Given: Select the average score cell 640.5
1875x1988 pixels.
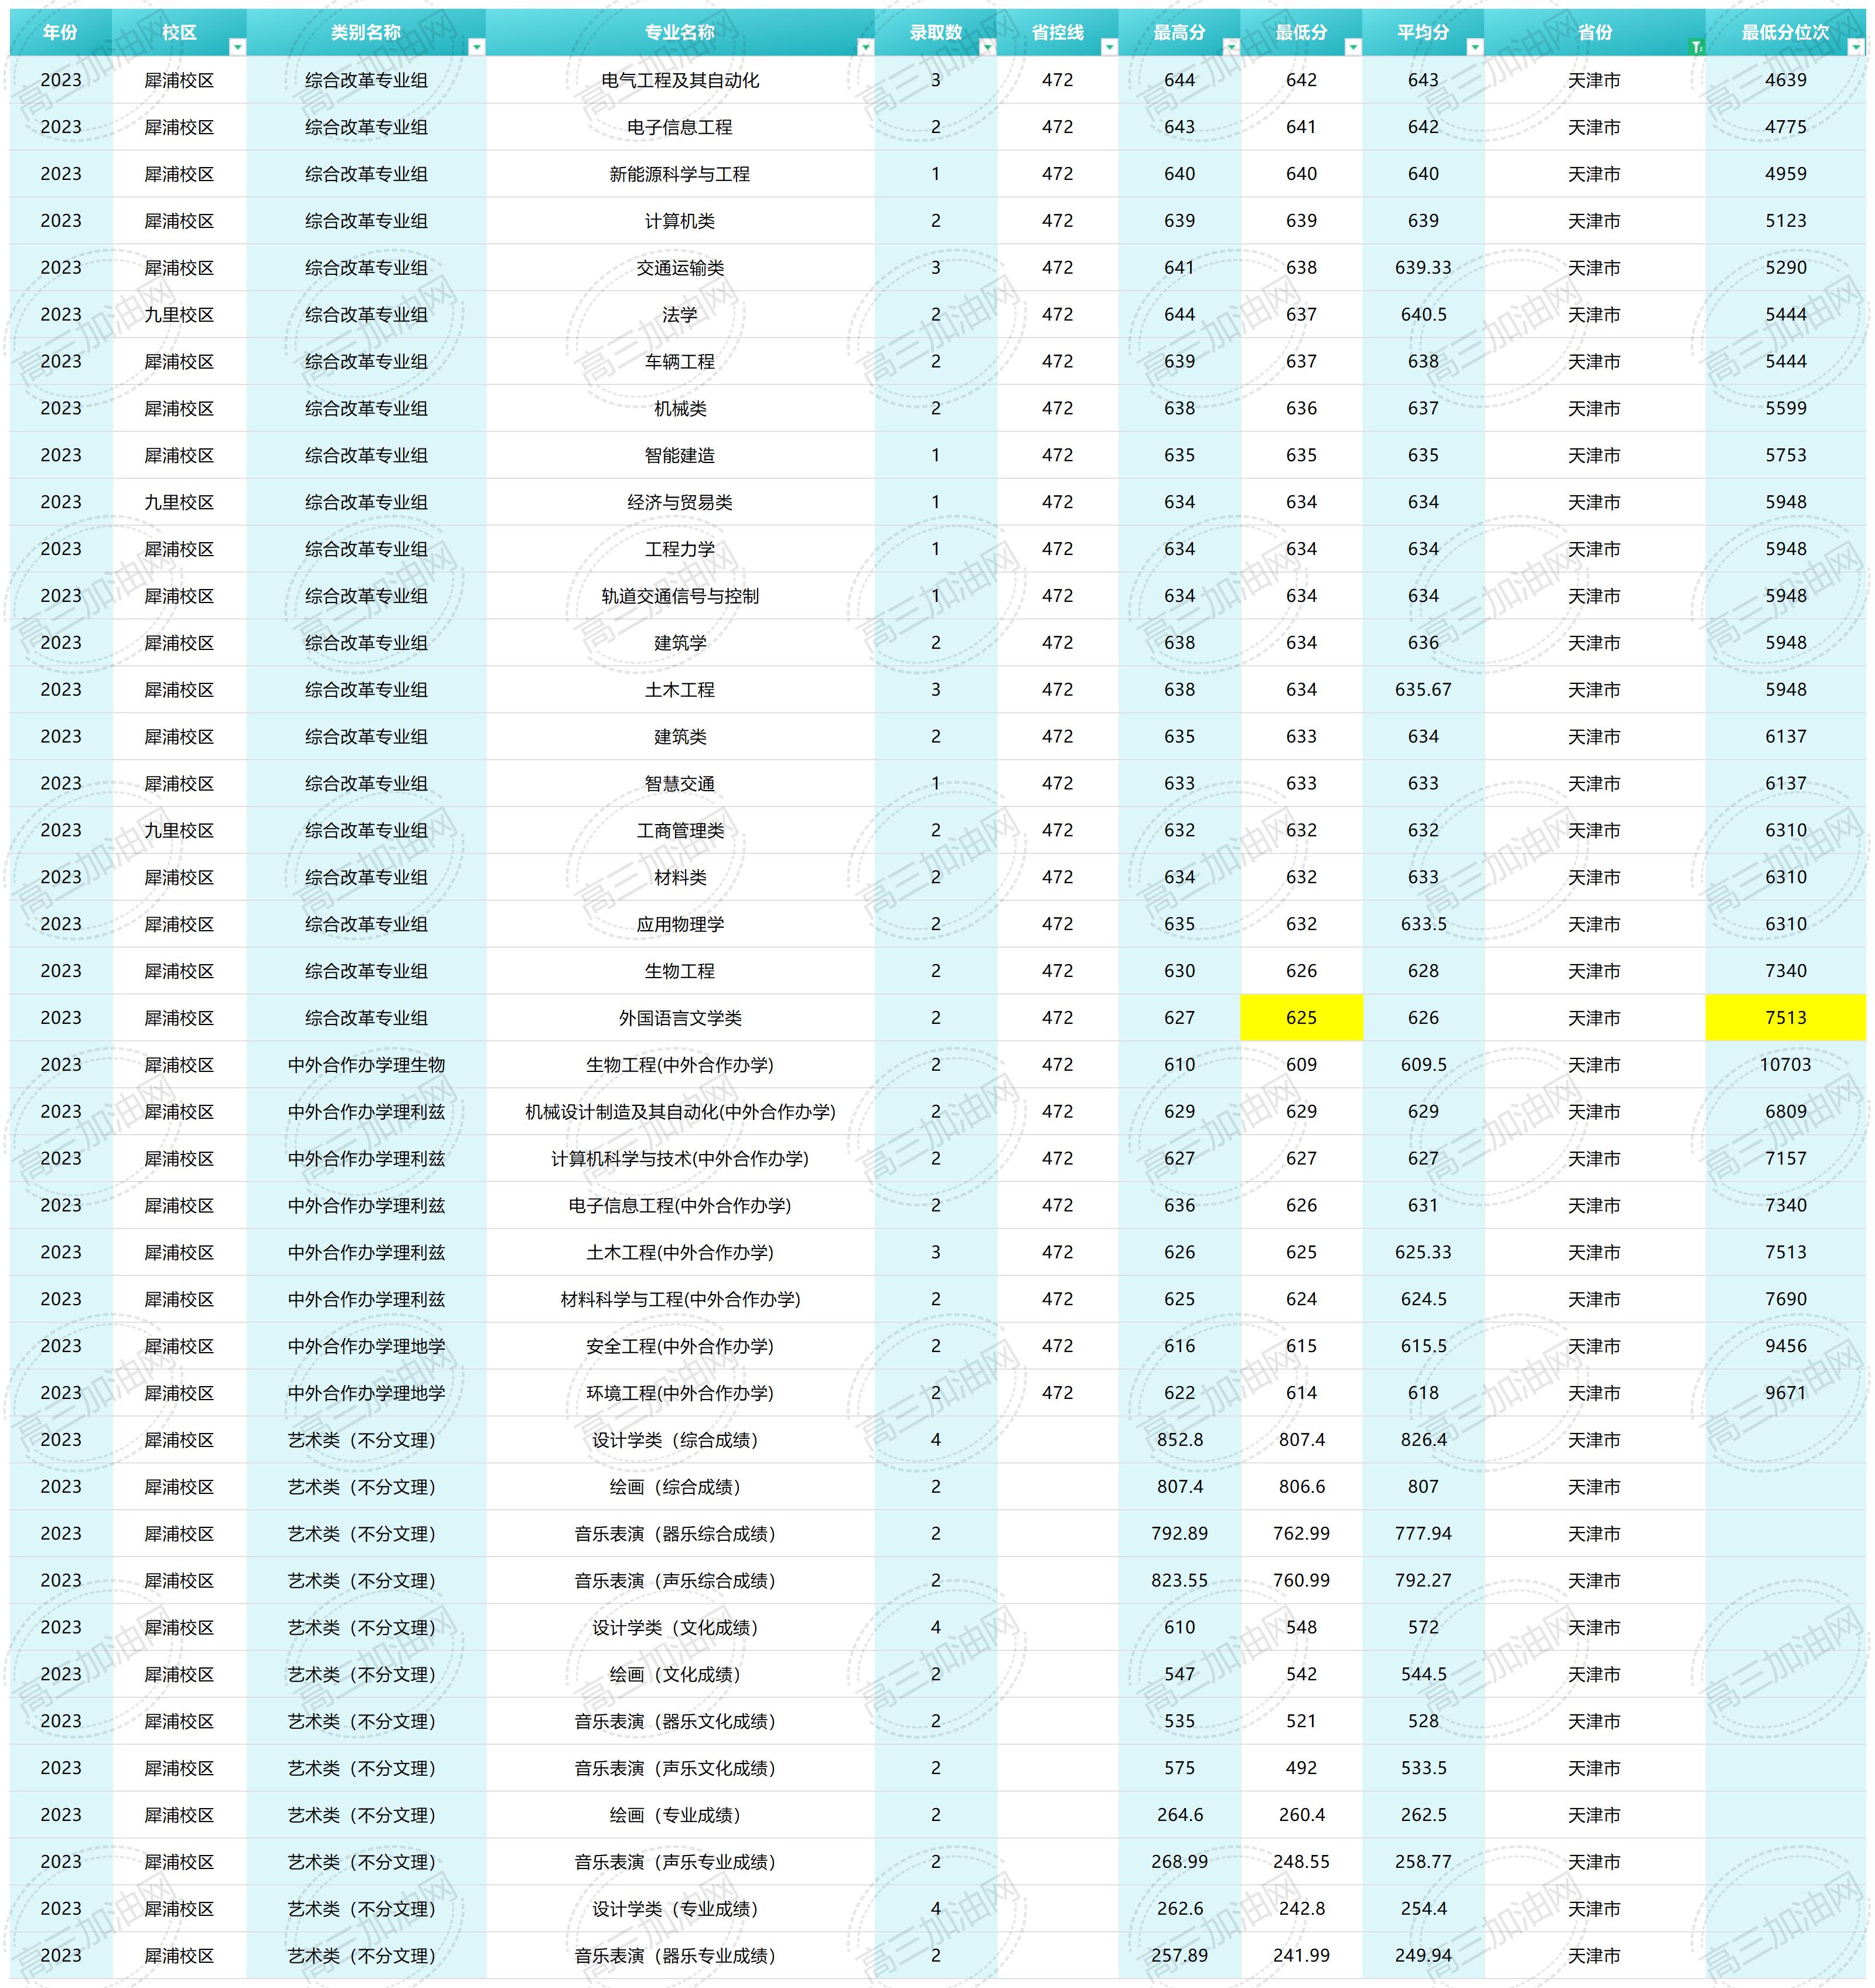Looking at the screenshot, I should [x=1423, y=314].
